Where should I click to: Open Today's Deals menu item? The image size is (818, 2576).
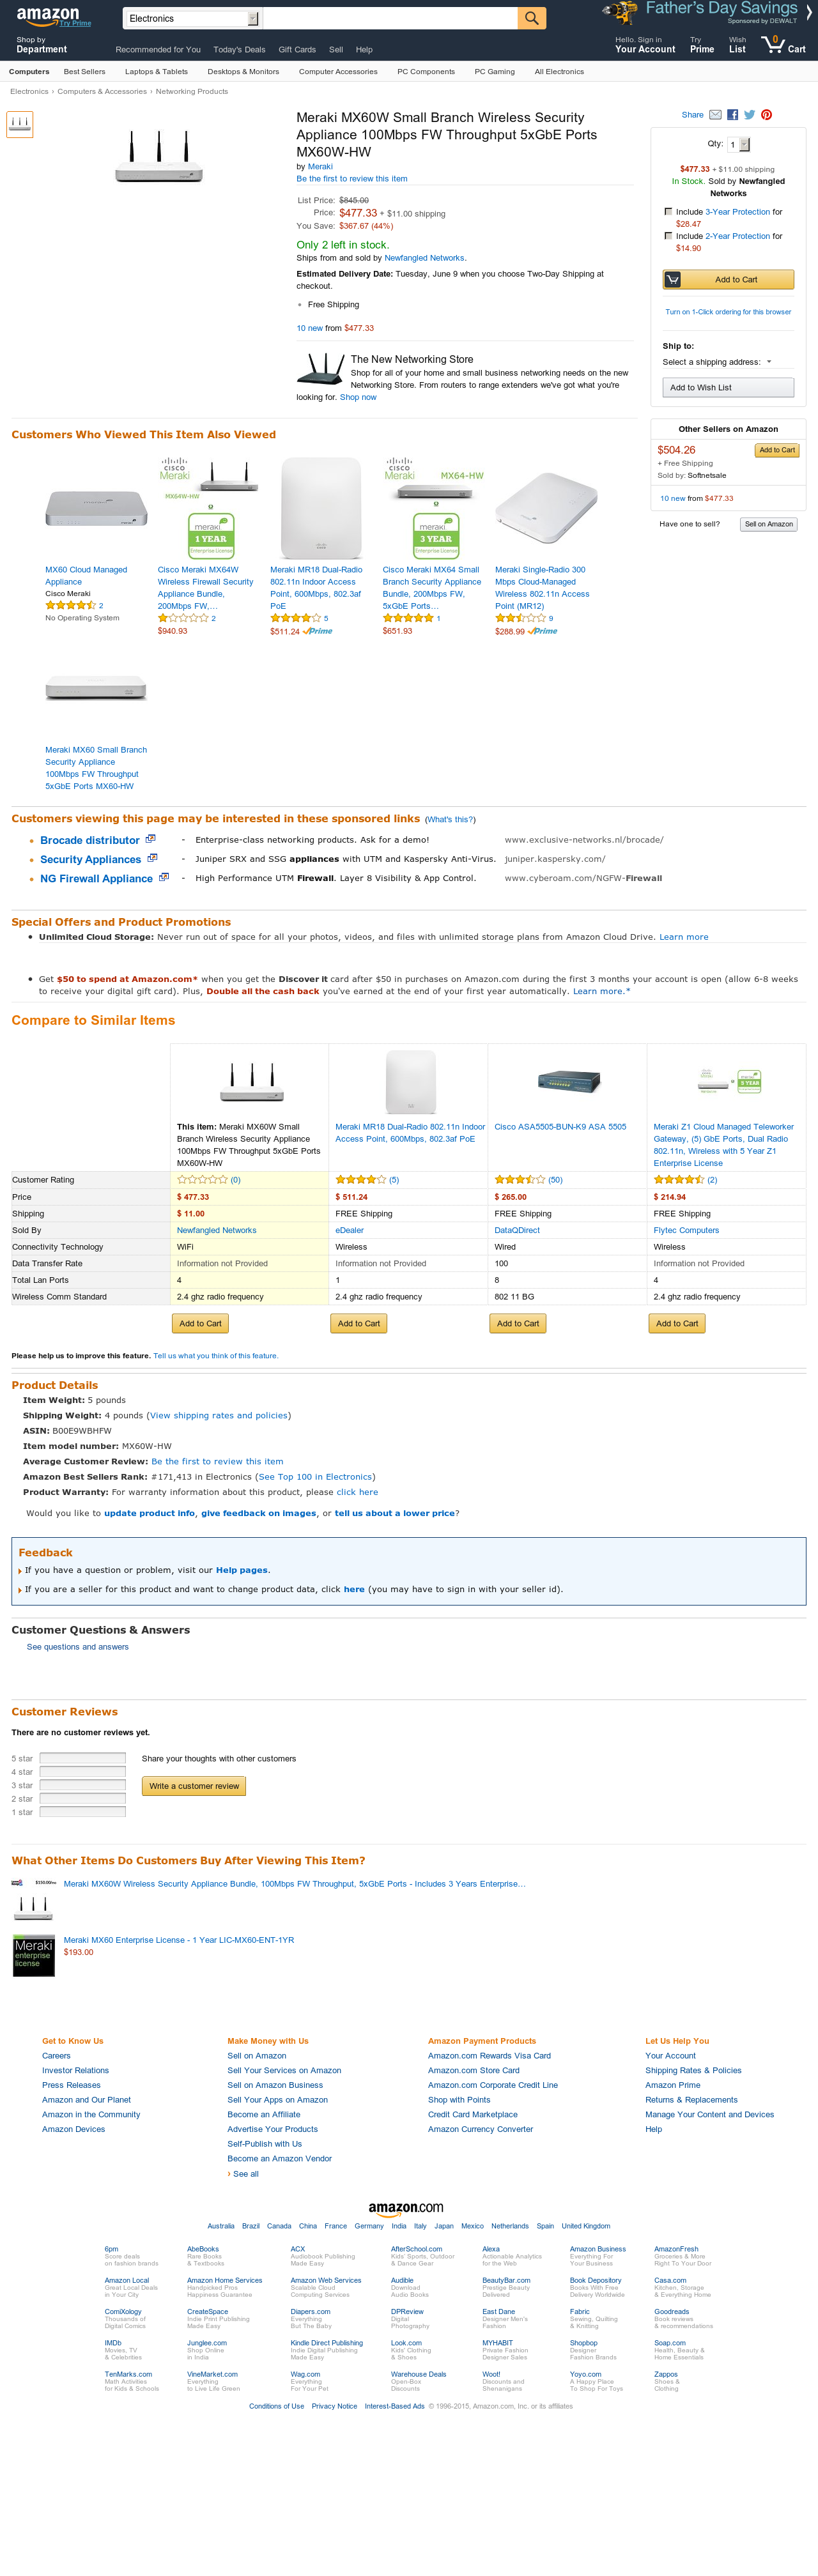click(239, 49)
